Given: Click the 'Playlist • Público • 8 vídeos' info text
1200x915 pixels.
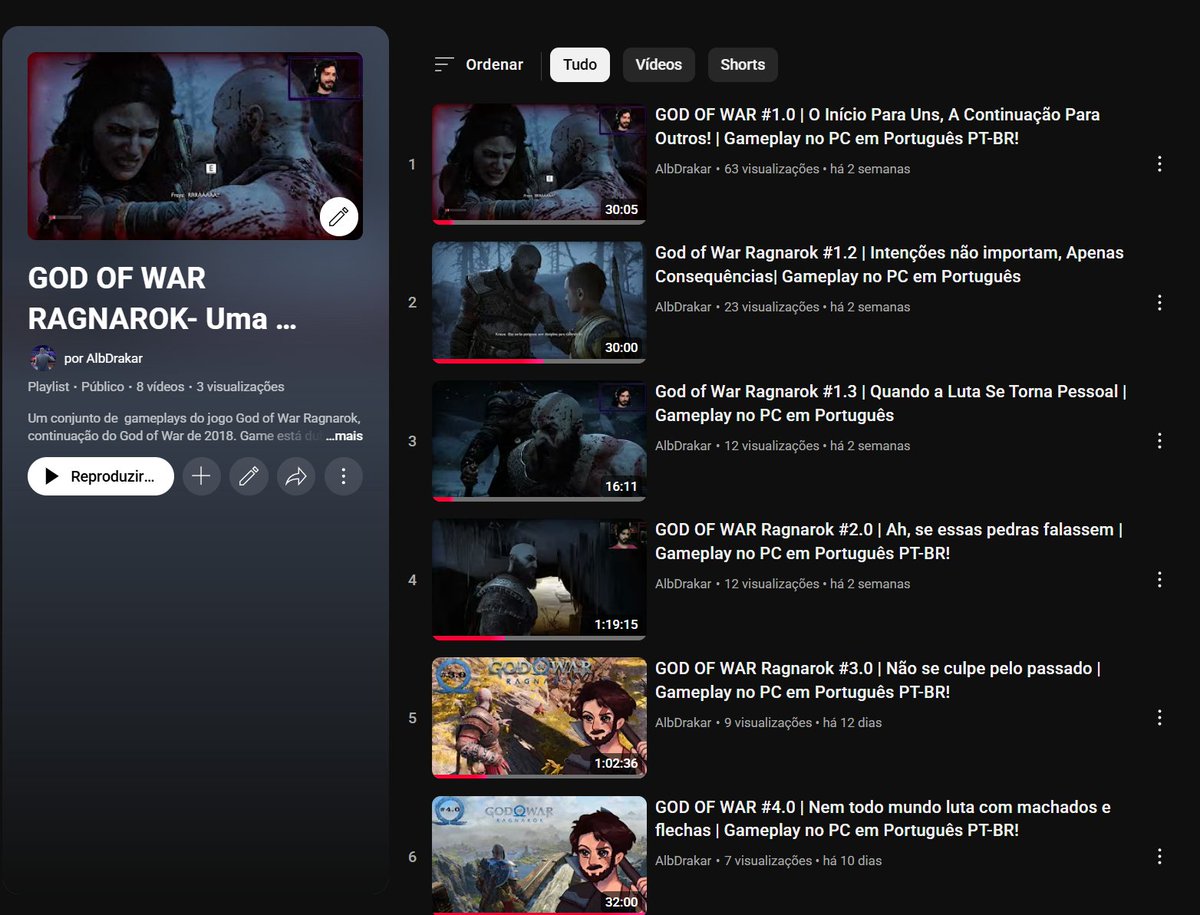Looking at the screenshot, I should coord(106,386).
